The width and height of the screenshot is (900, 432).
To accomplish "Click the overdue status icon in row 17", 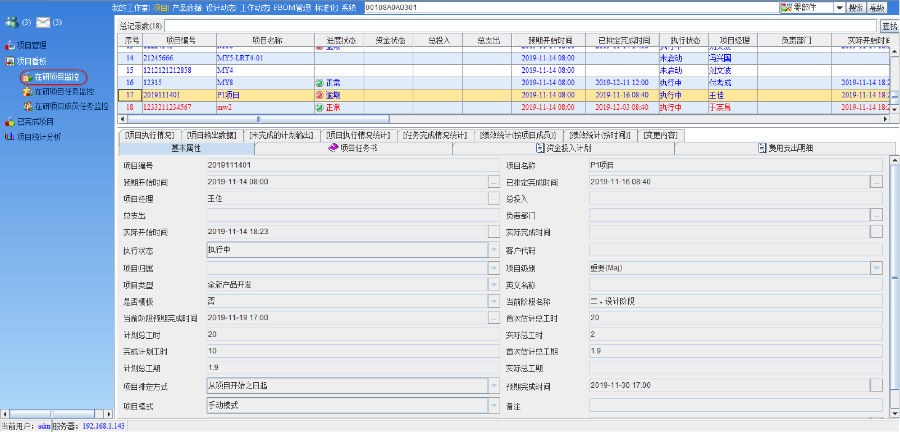I will pyautogui.click(x=319, y=94).
